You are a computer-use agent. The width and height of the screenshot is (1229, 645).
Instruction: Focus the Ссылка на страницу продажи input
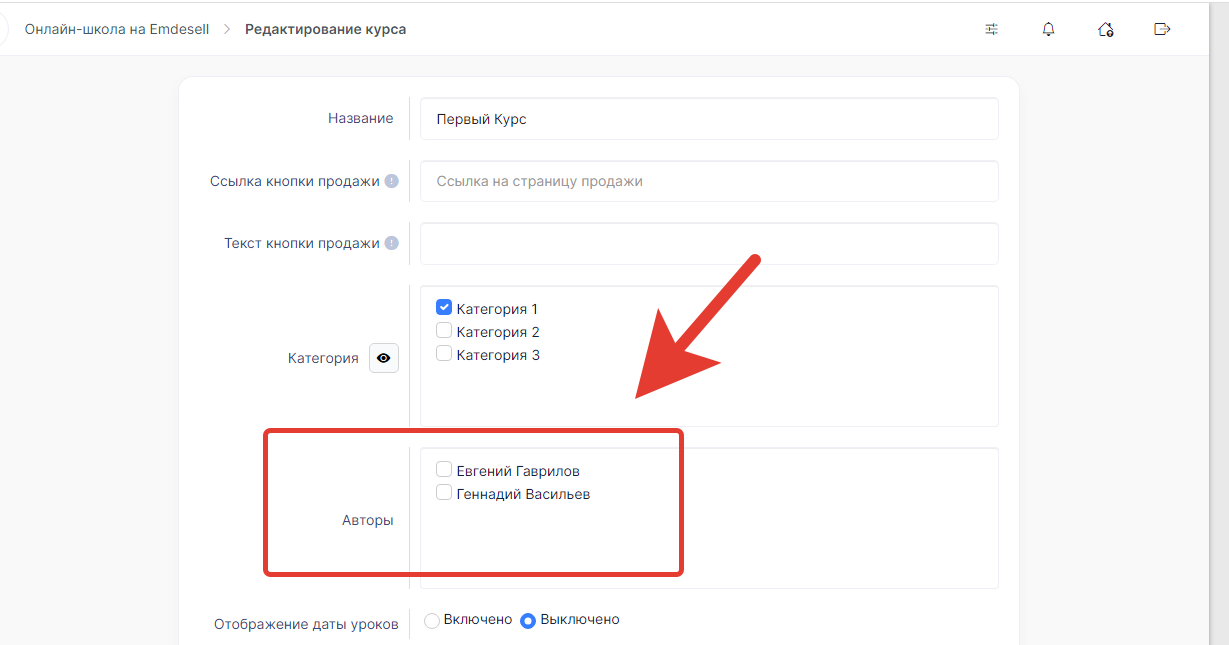click(x=708, y=181)
